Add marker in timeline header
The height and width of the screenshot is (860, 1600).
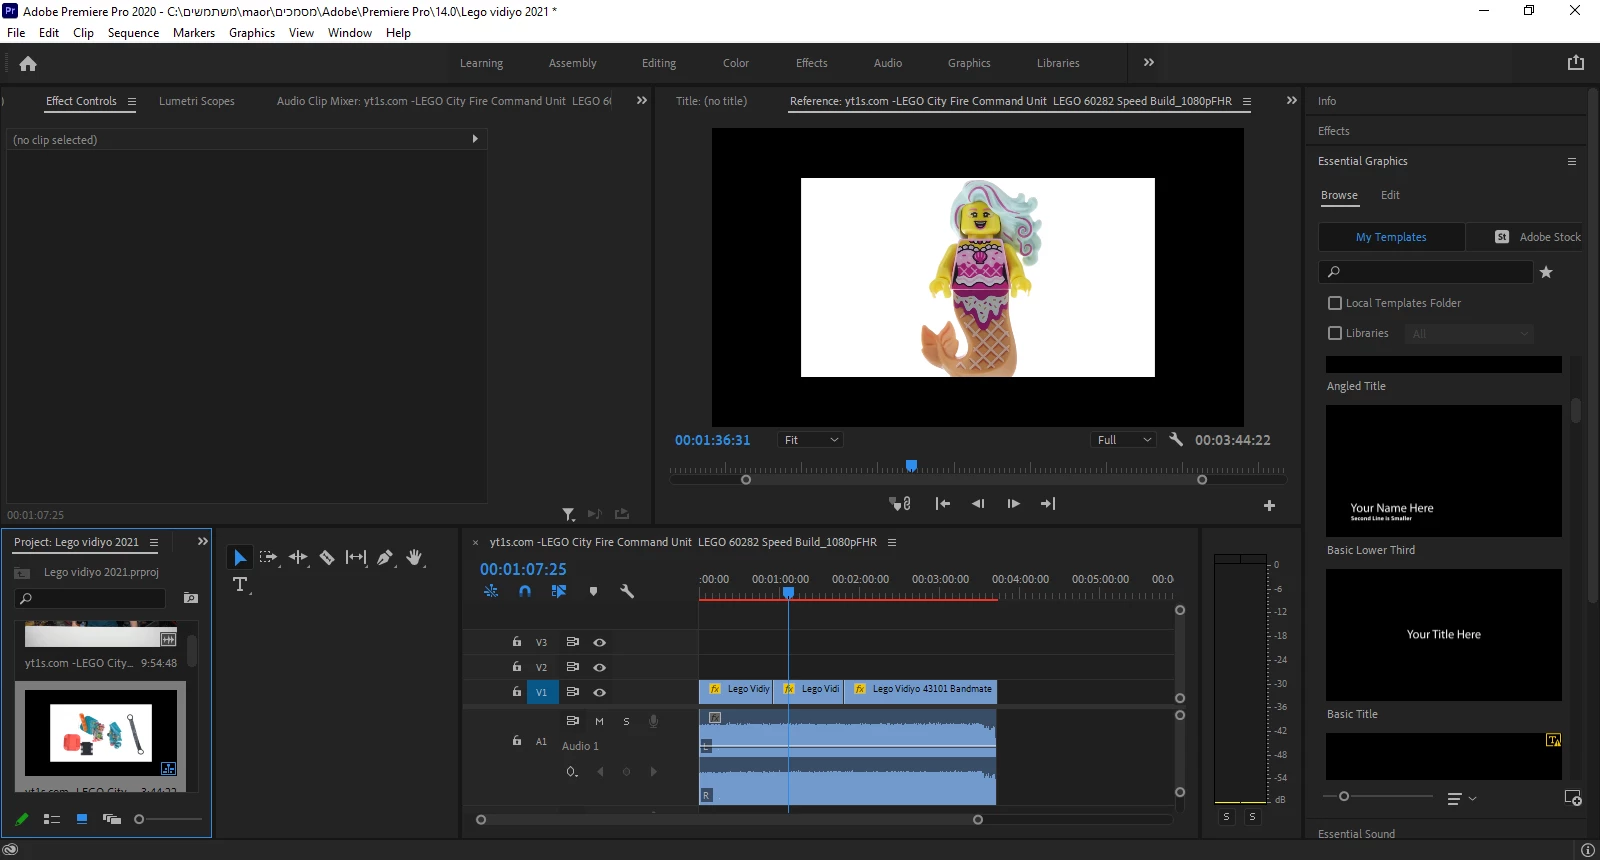tap(593, 591)
